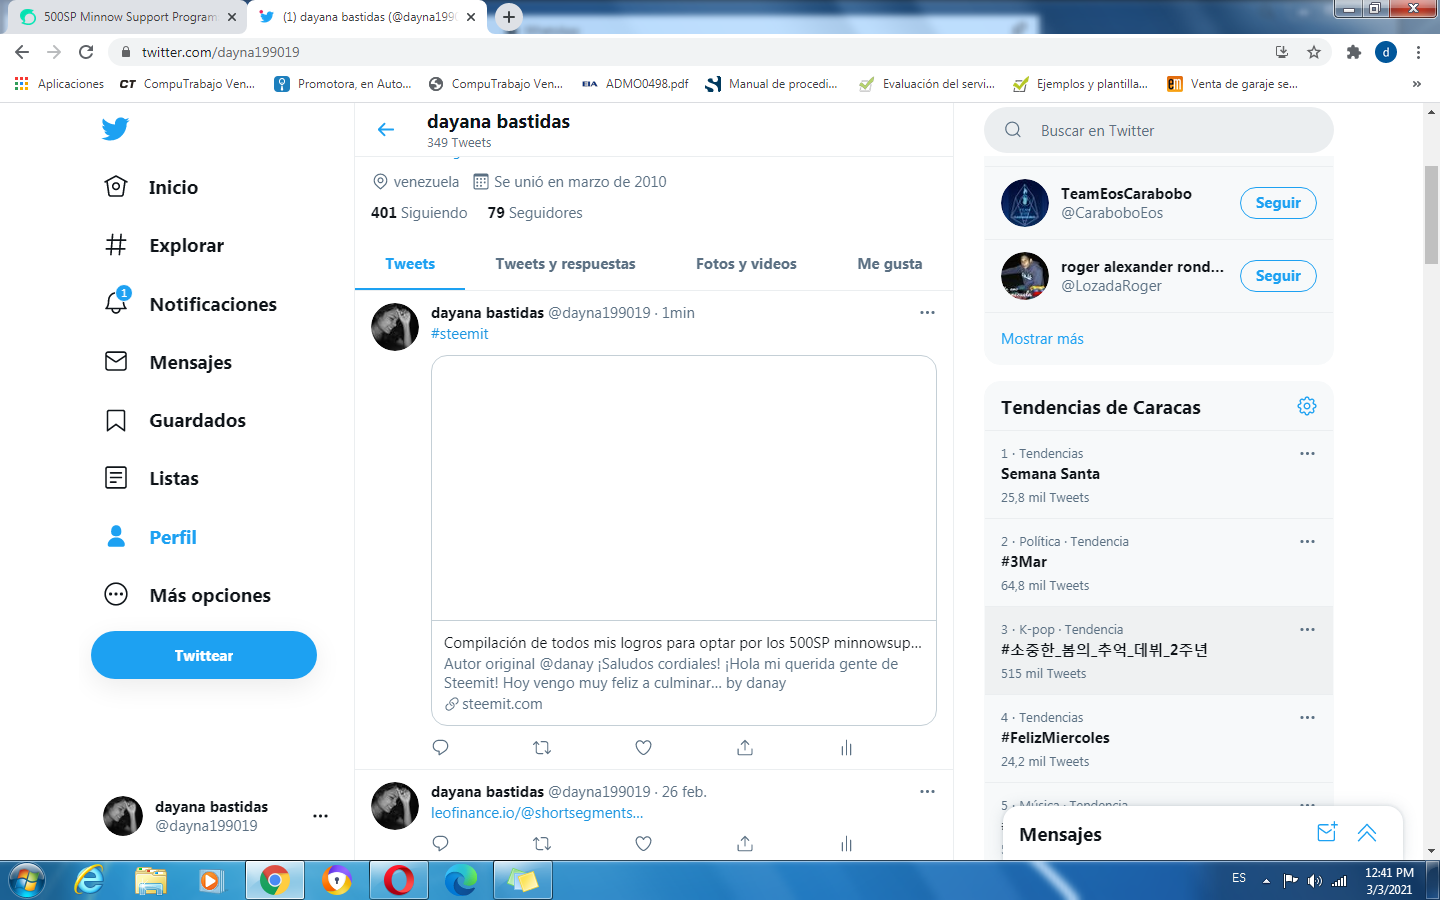The image size is (1440, 900).
Task: Retweet the #steemit tweet
Action: point(542,748)
